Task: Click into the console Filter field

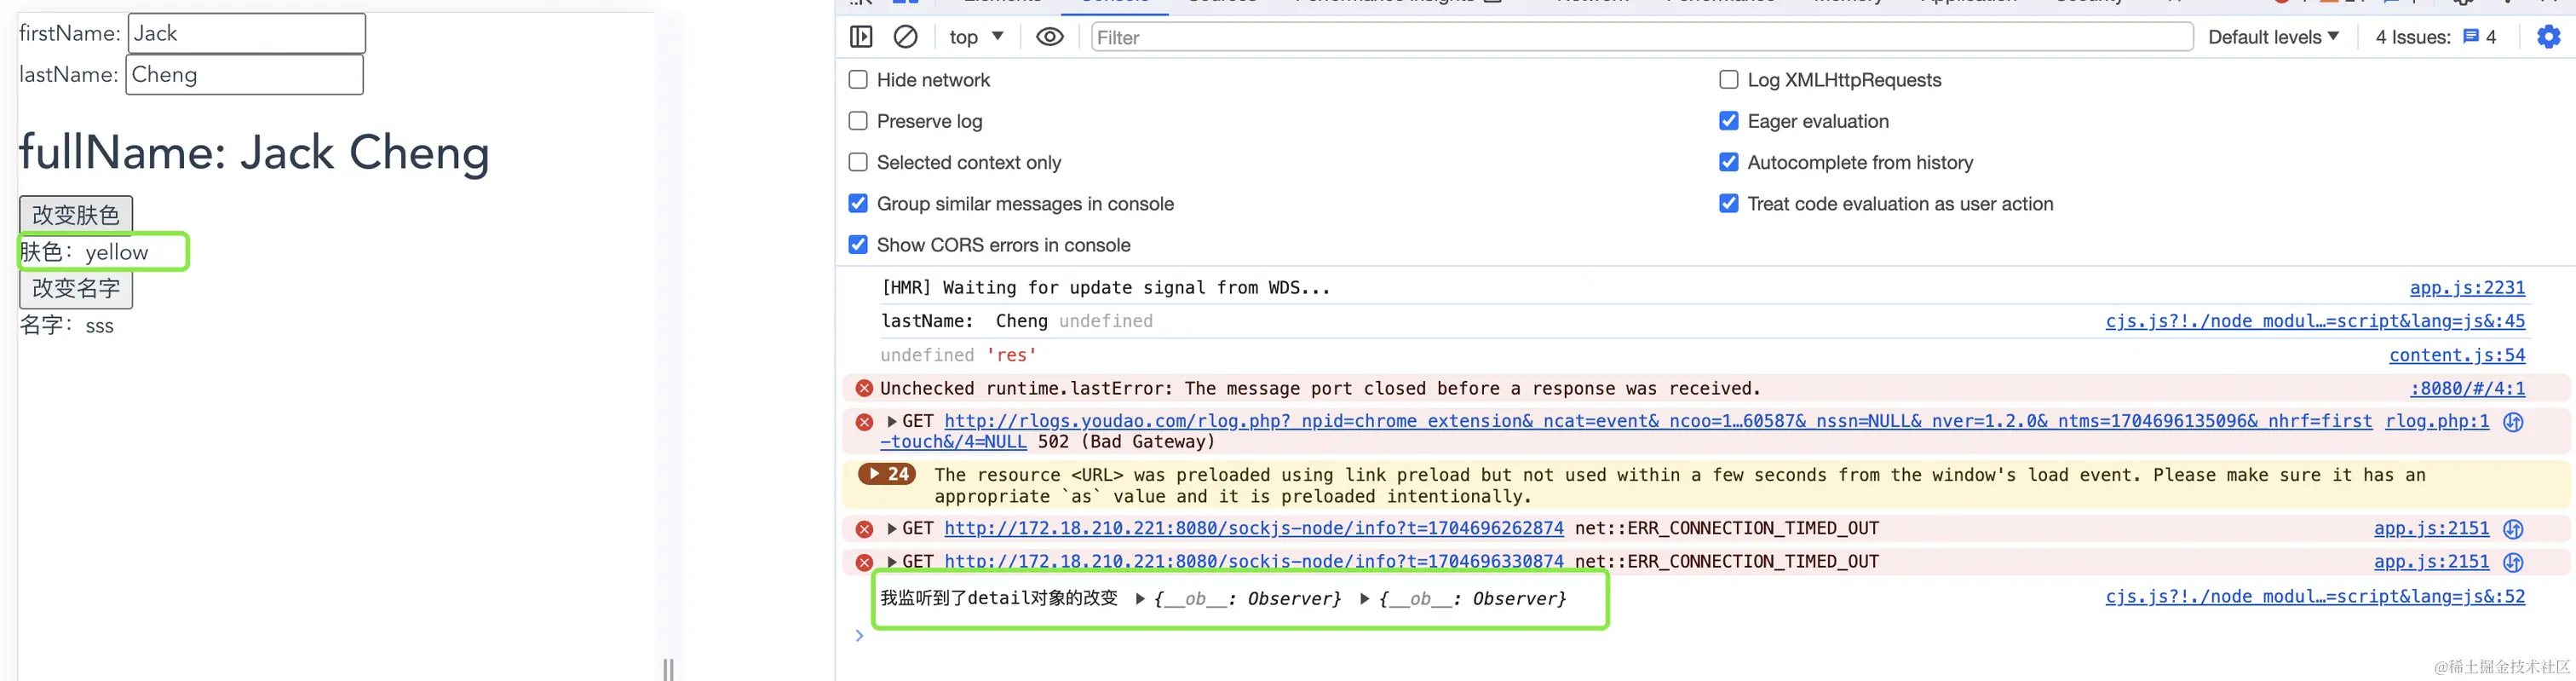Action: coord(1642,37)
